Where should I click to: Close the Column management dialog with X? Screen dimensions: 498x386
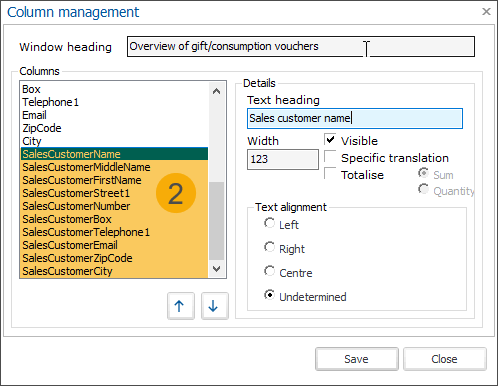[486, 12]
